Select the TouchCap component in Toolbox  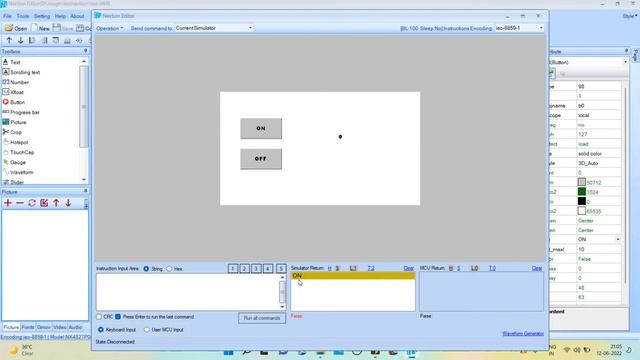point(18,152)
